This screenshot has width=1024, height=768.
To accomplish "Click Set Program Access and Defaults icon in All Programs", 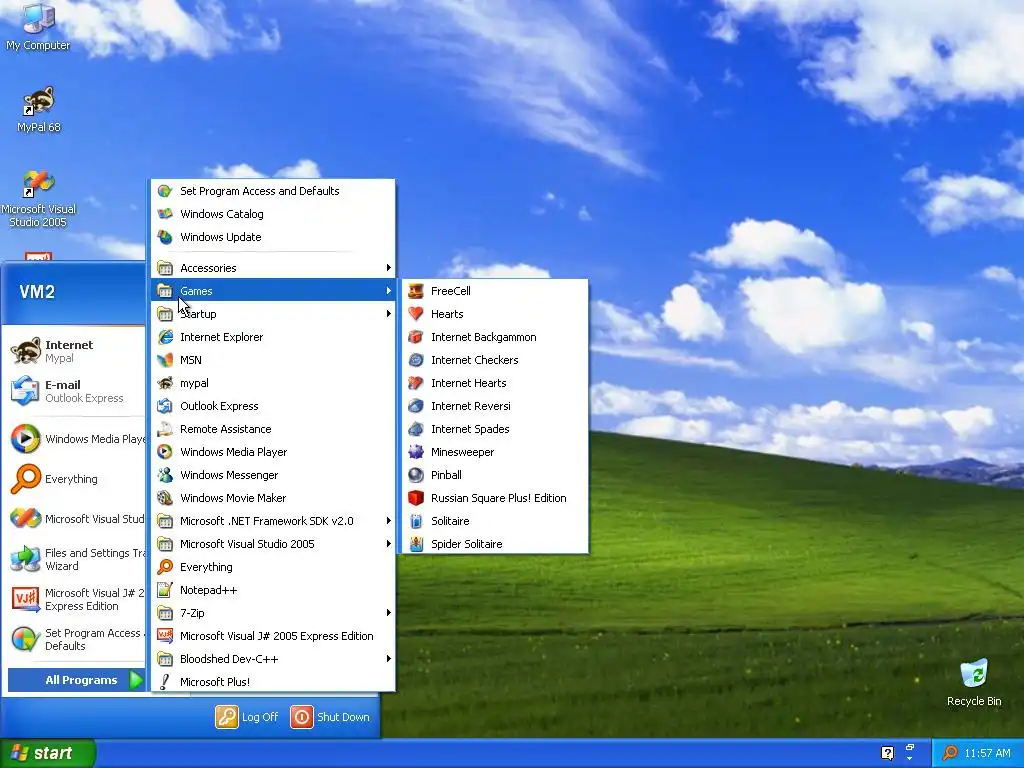I will 165,191.
